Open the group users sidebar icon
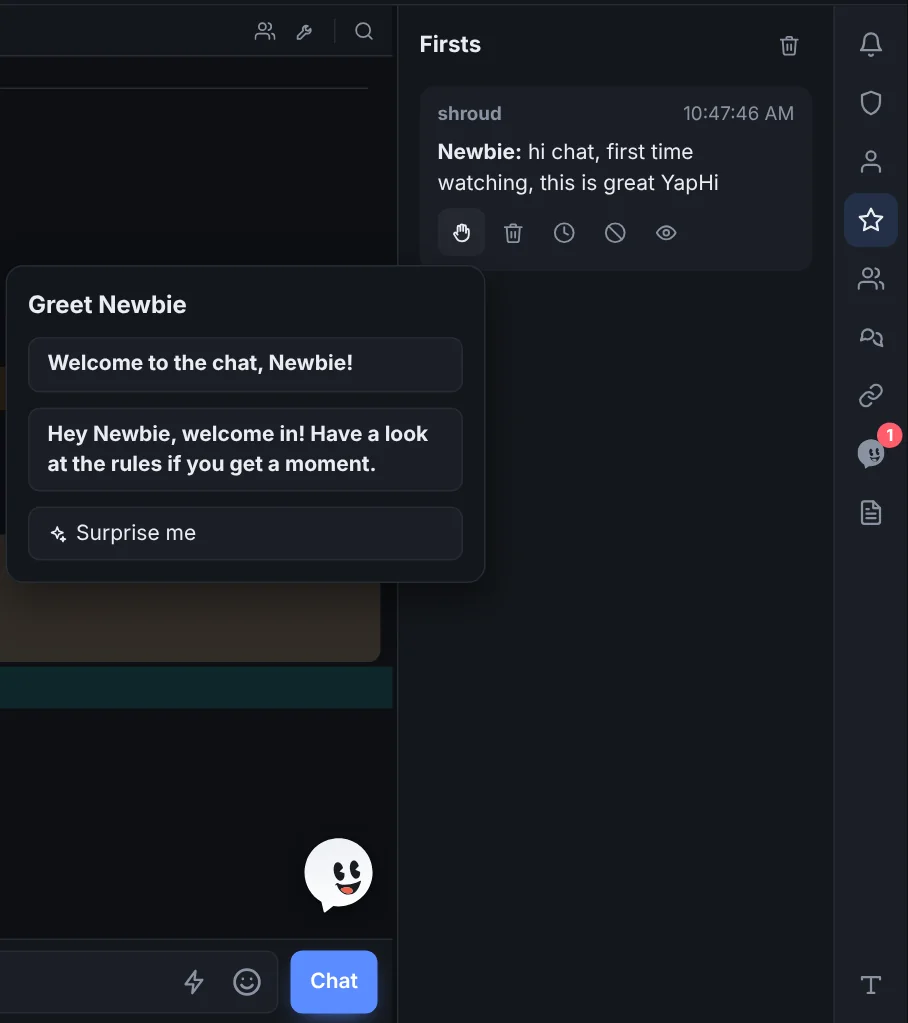The height and width of the screenshot is (1023, 908). 871,279
